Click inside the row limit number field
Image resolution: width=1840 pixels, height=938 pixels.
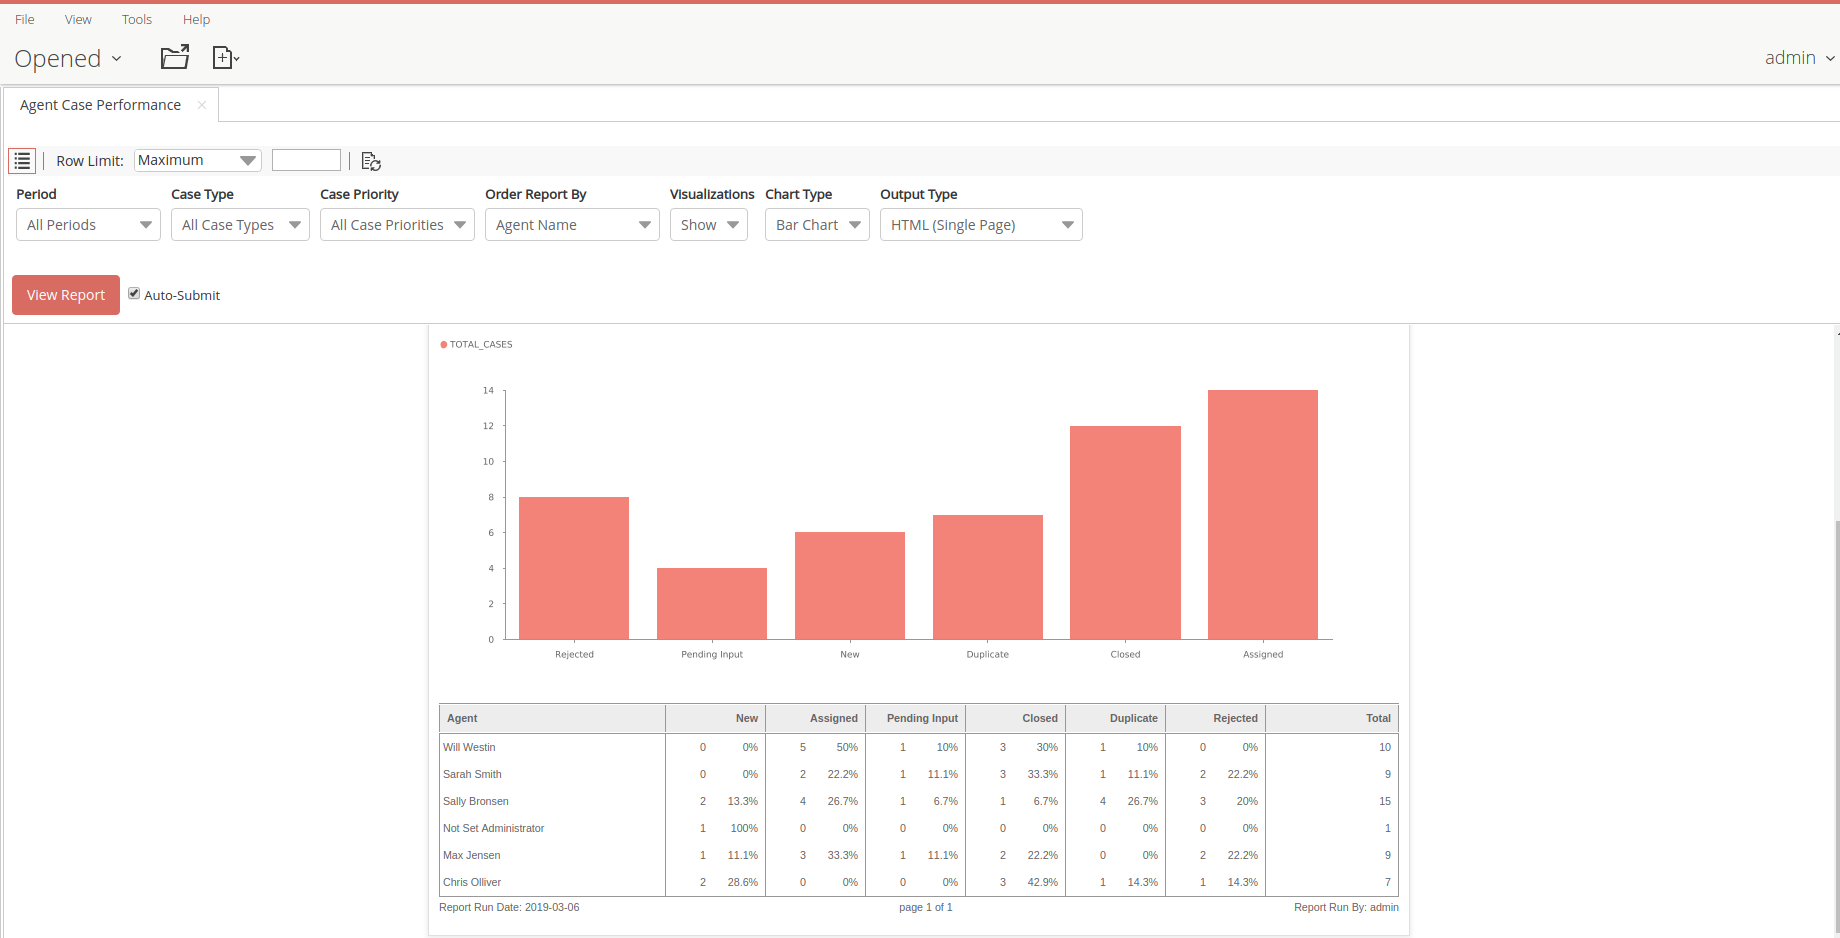tap(306, 160)
